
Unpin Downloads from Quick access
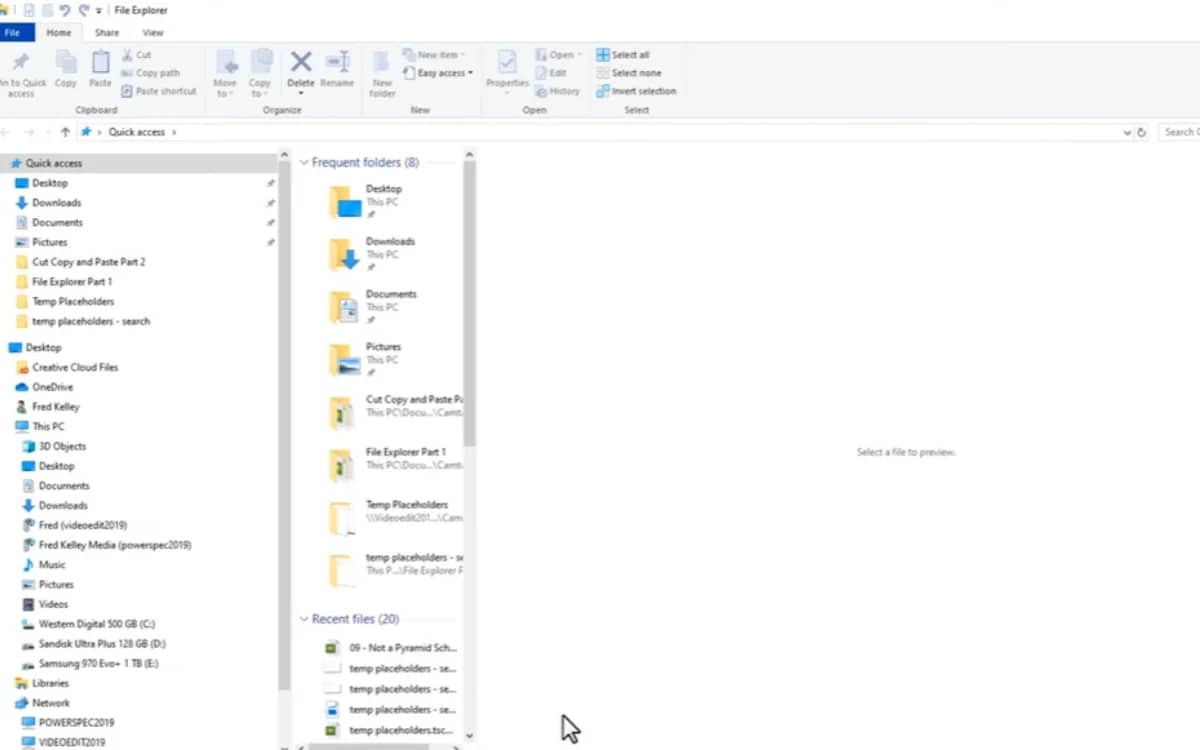click(270, 202)
